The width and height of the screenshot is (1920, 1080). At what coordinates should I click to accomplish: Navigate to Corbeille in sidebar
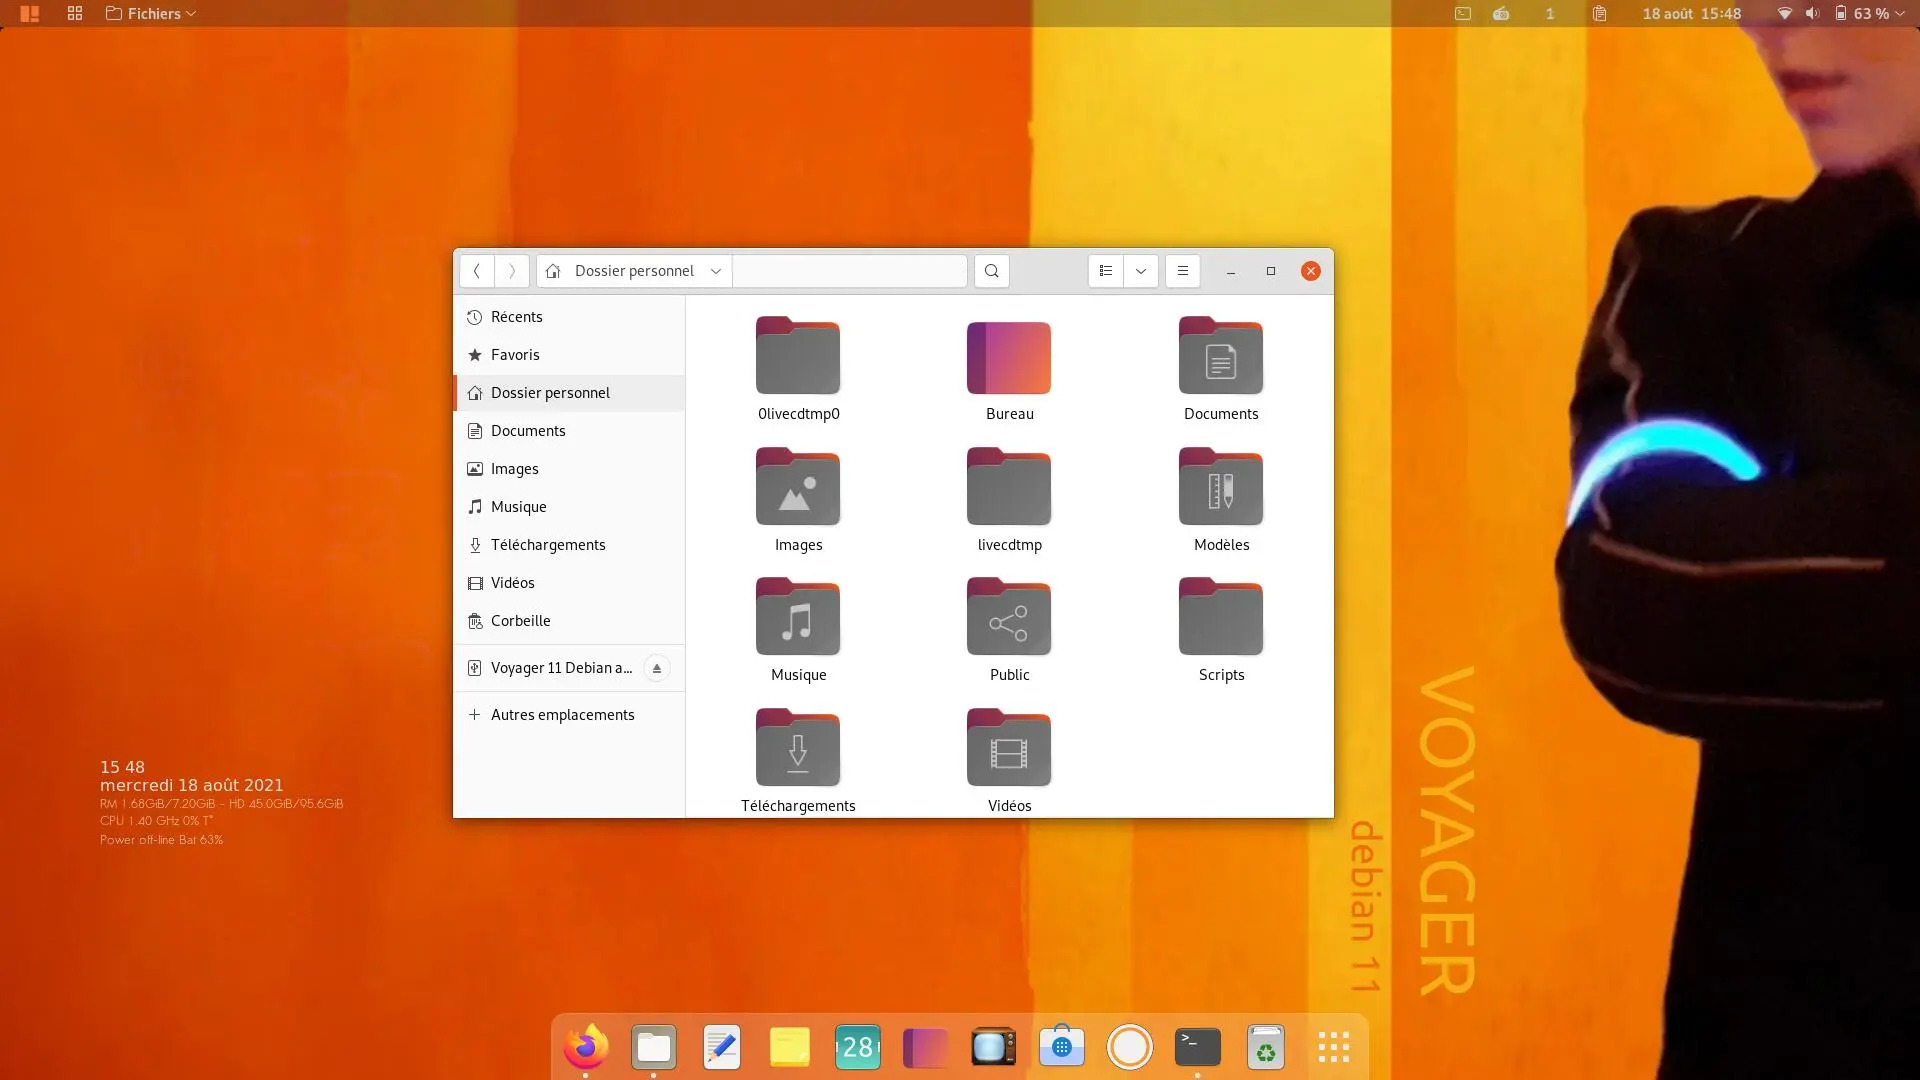click(520, 620)
